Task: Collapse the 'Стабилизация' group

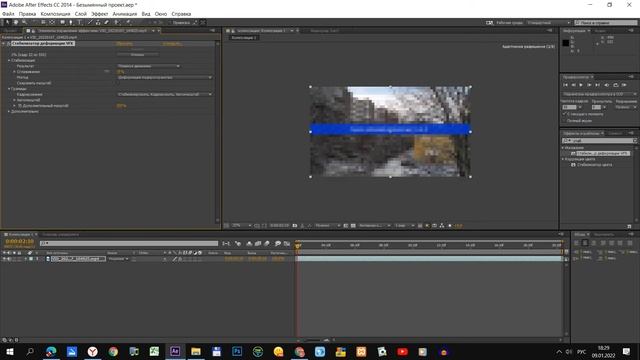Action: (9, 60)
